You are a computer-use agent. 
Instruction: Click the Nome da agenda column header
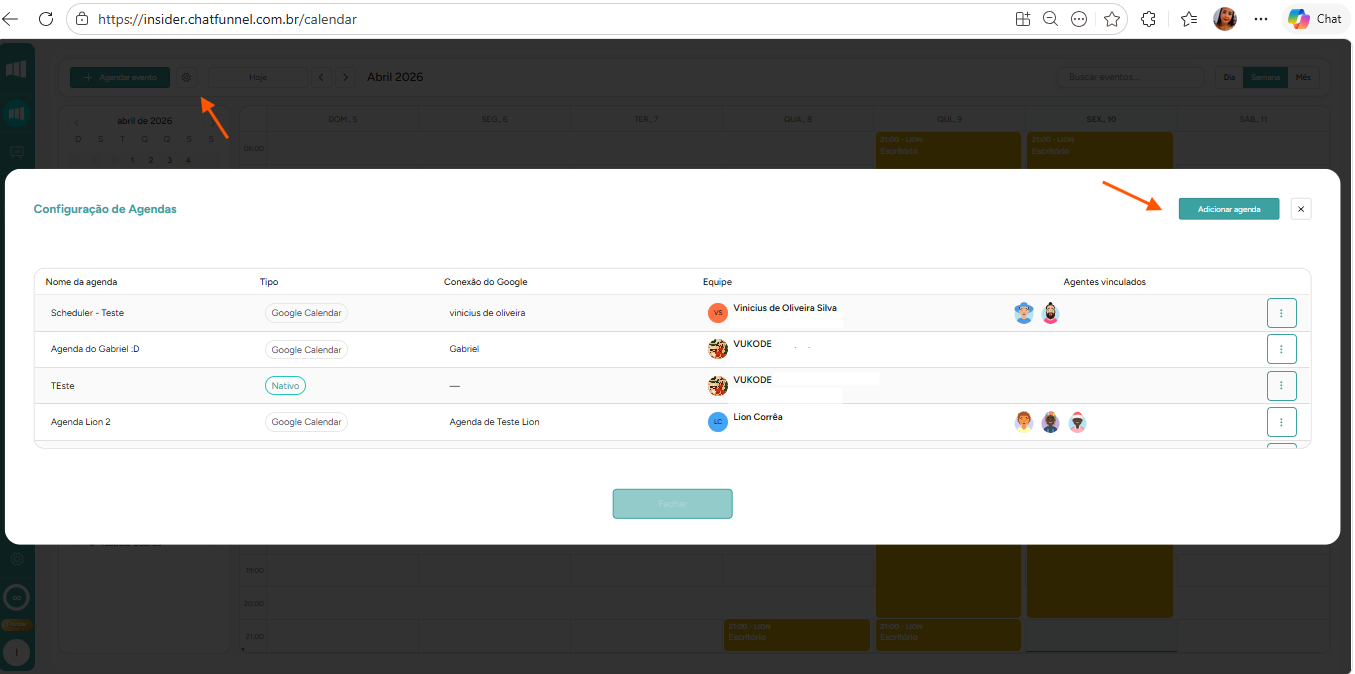point(81,282)
